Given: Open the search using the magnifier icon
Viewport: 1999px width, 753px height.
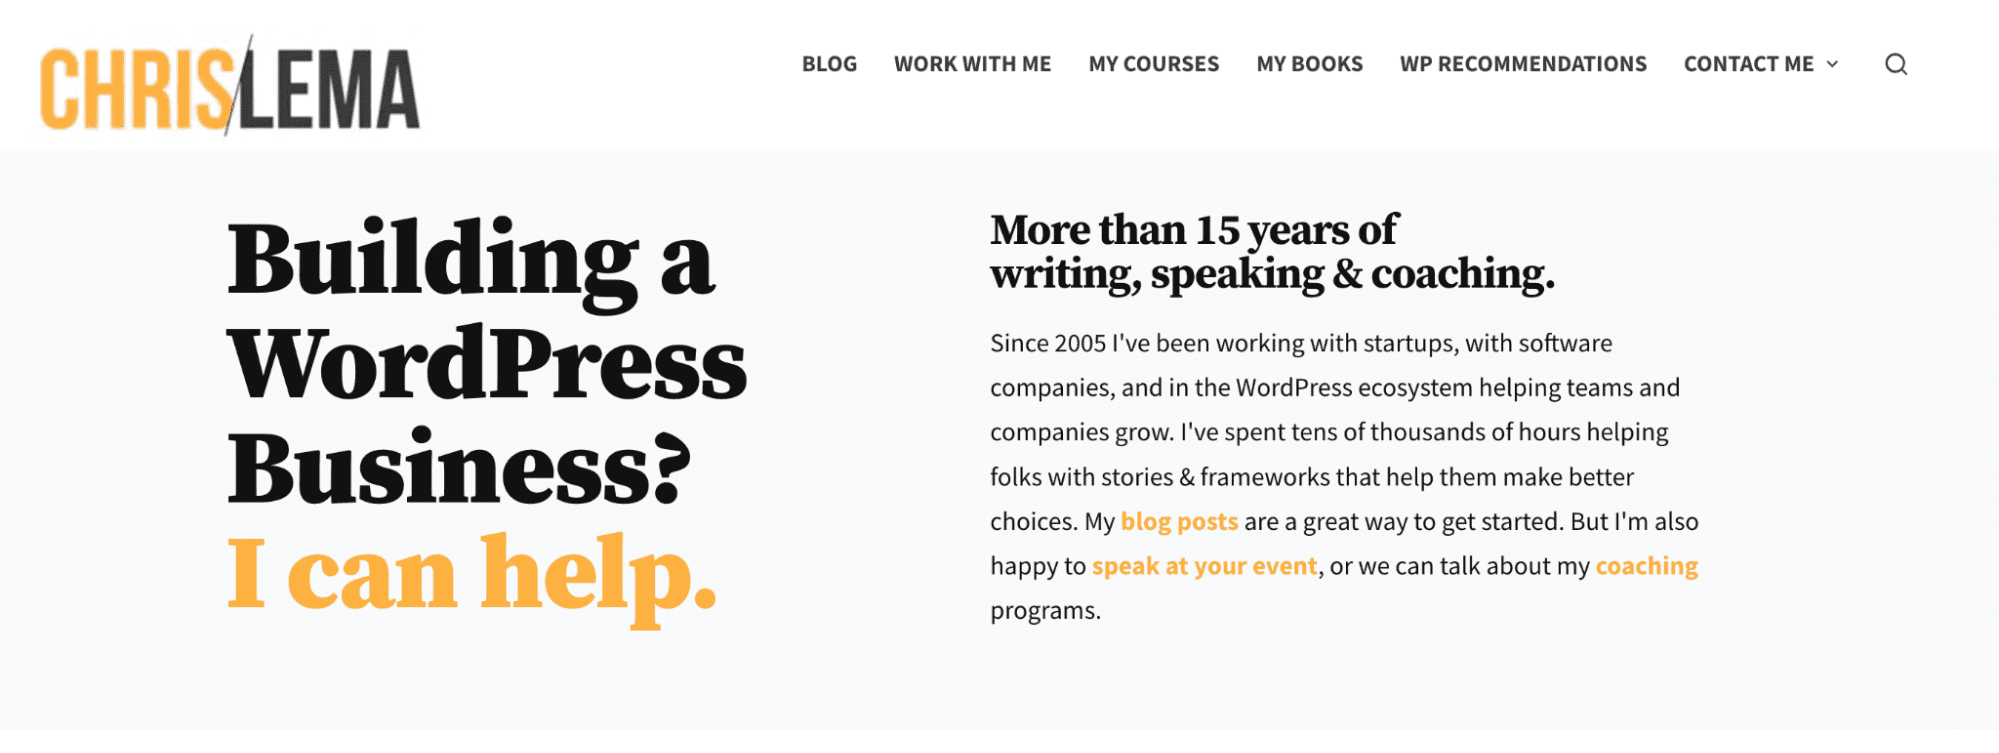Looking at the screenshot, I should (x=1896, y=64).
